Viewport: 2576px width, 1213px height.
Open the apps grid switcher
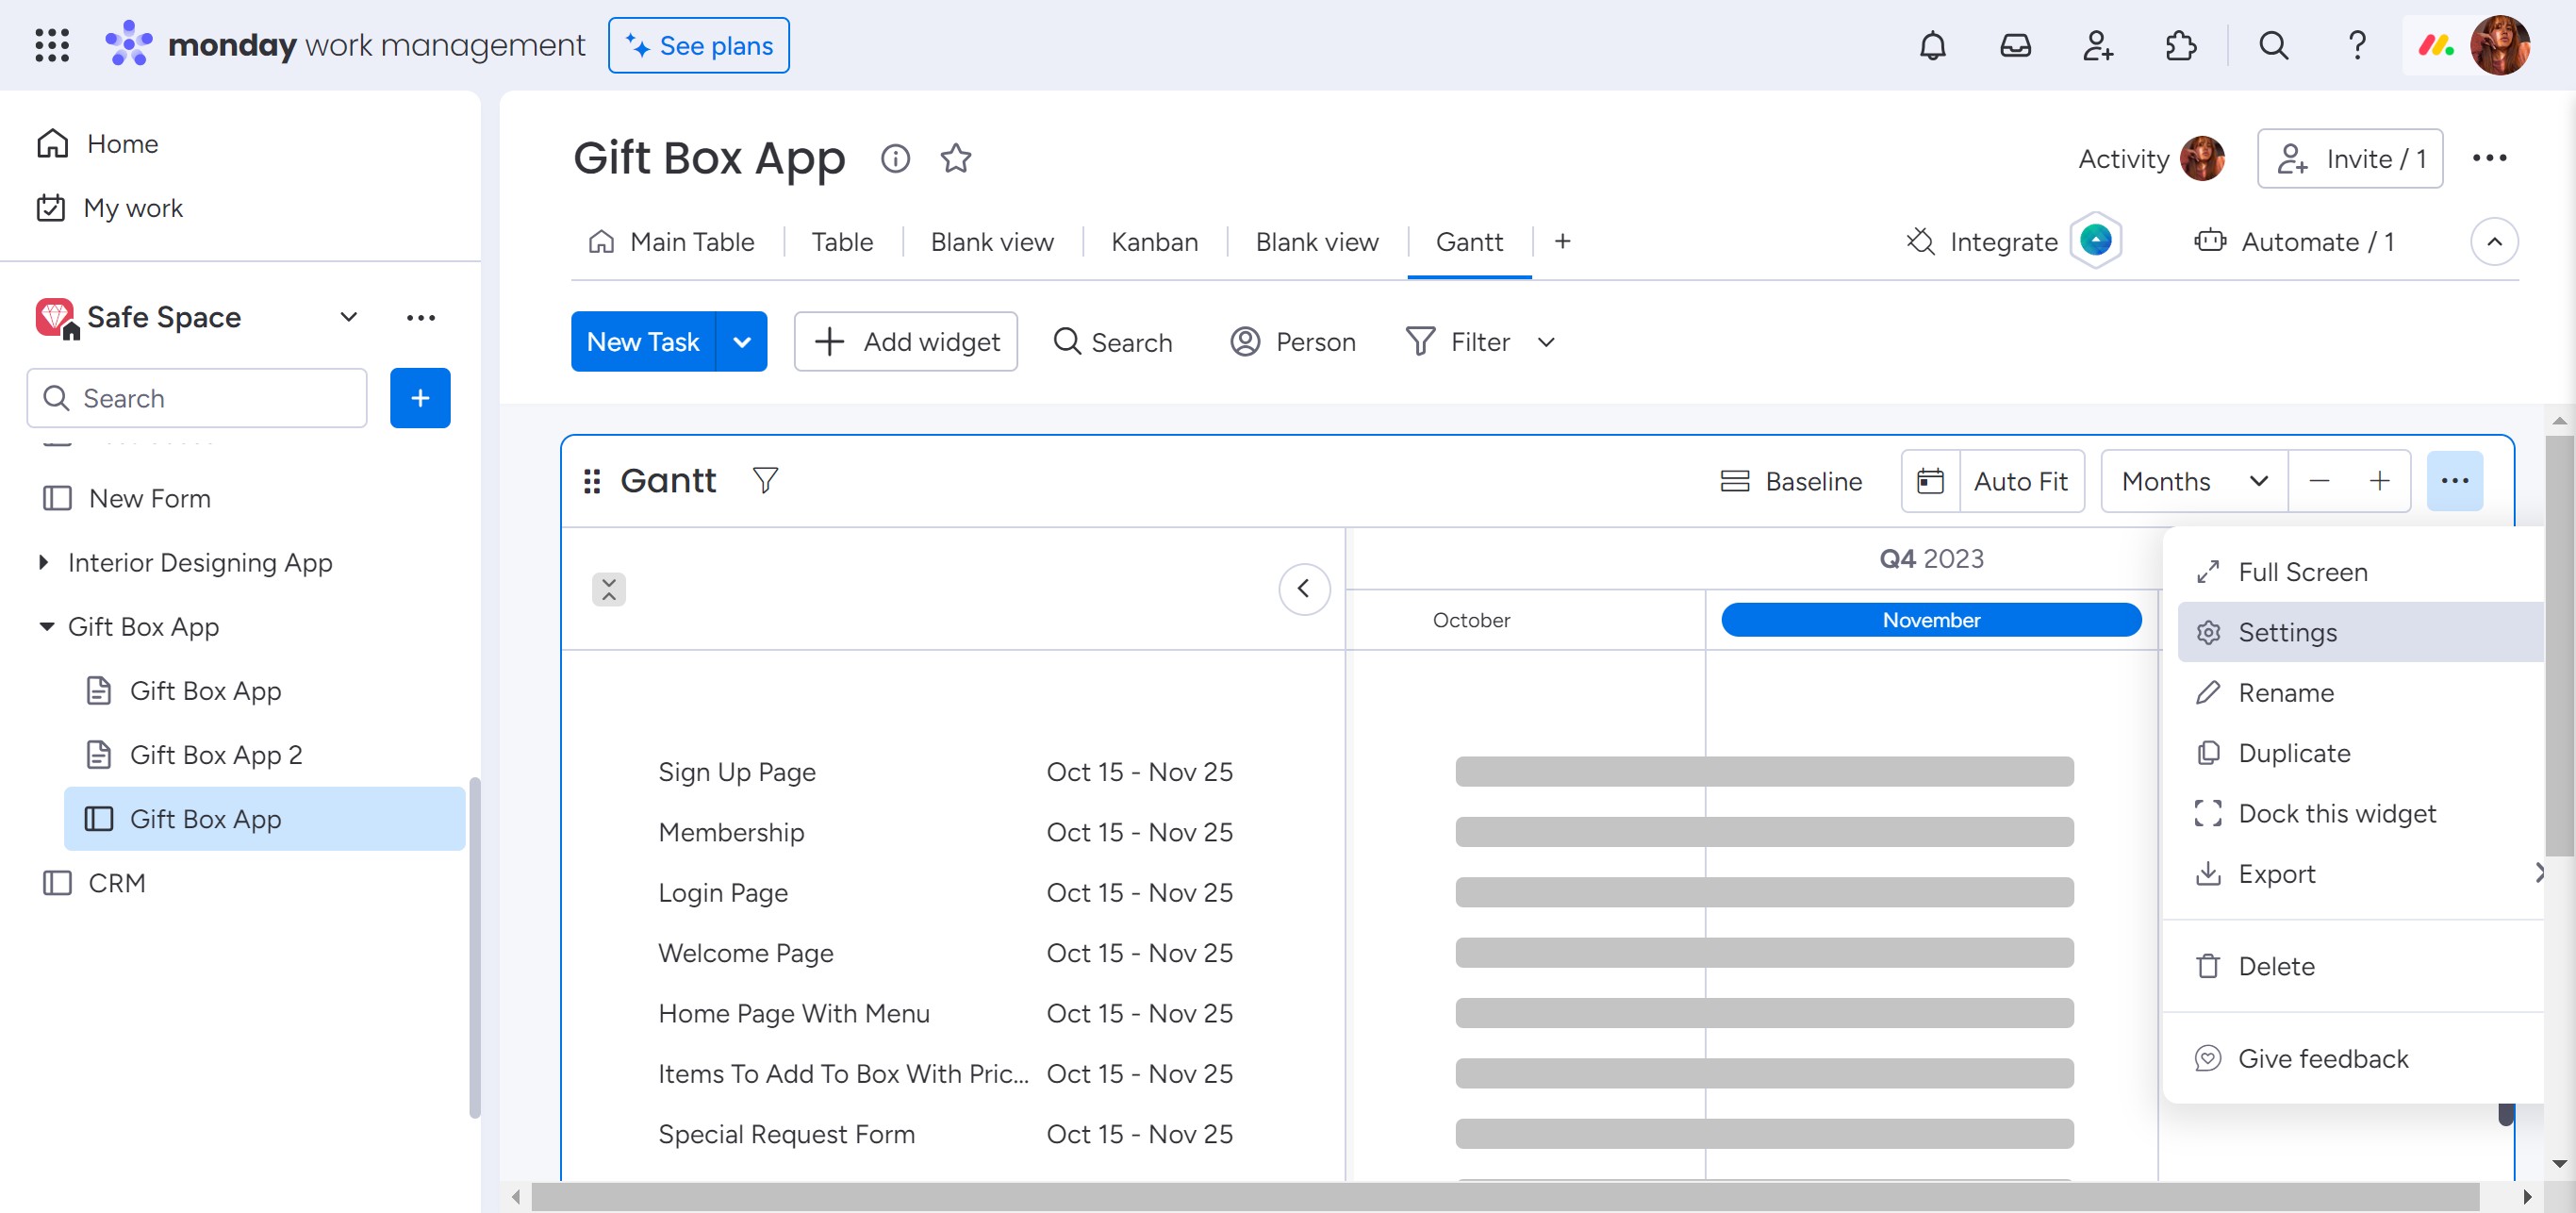[x=51, y=45]
